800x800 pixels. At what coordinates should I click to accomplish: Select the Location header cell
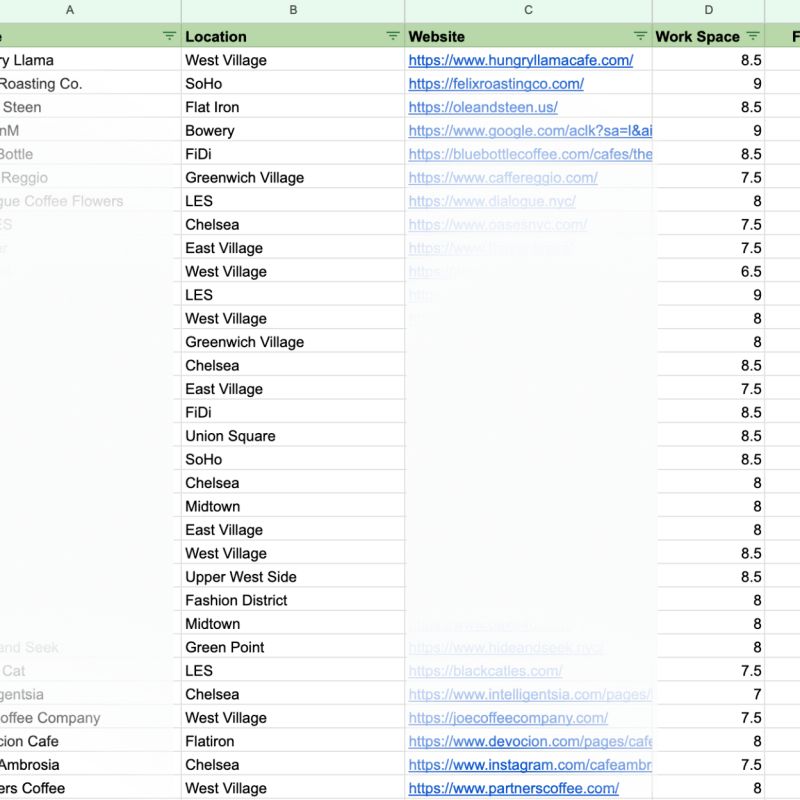pyautogui.click(x=293, y=36)
